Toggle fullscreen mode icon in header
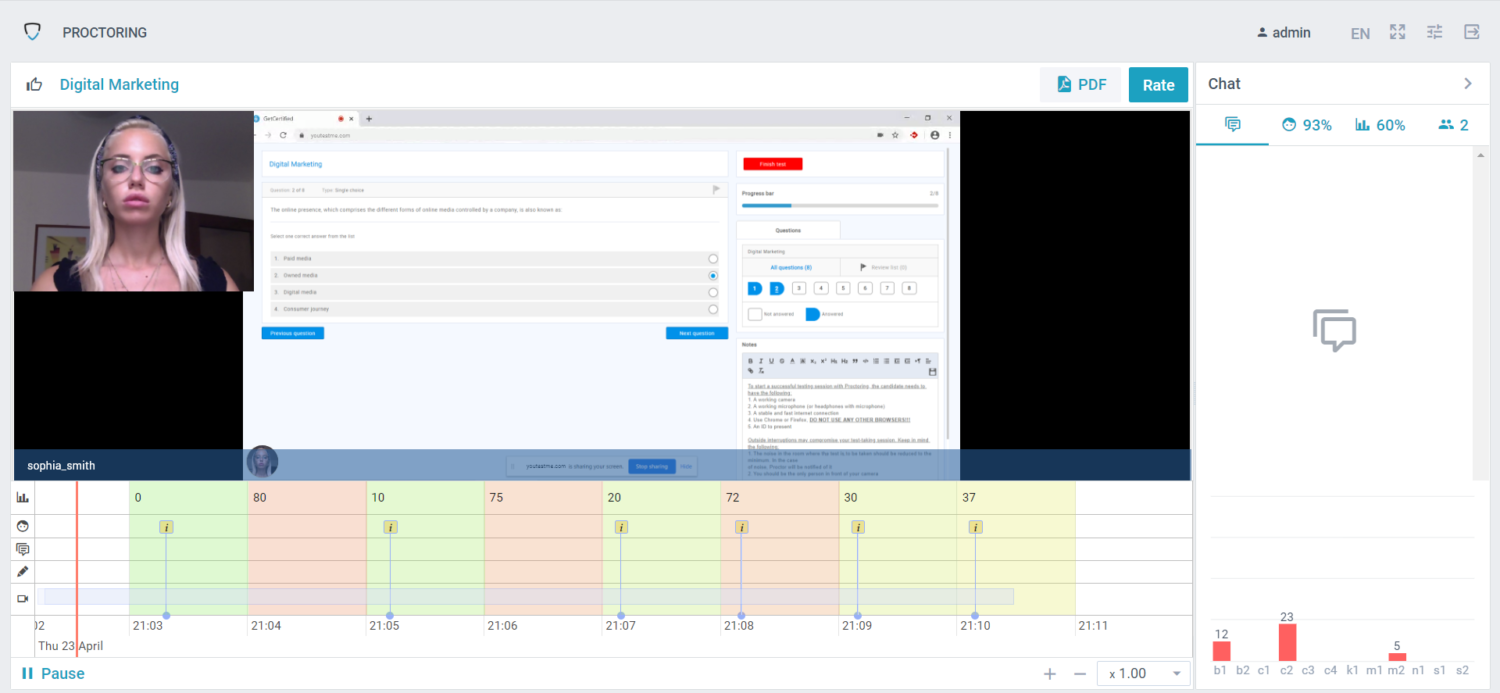 pyautogui.click(x=1398, y=32)
